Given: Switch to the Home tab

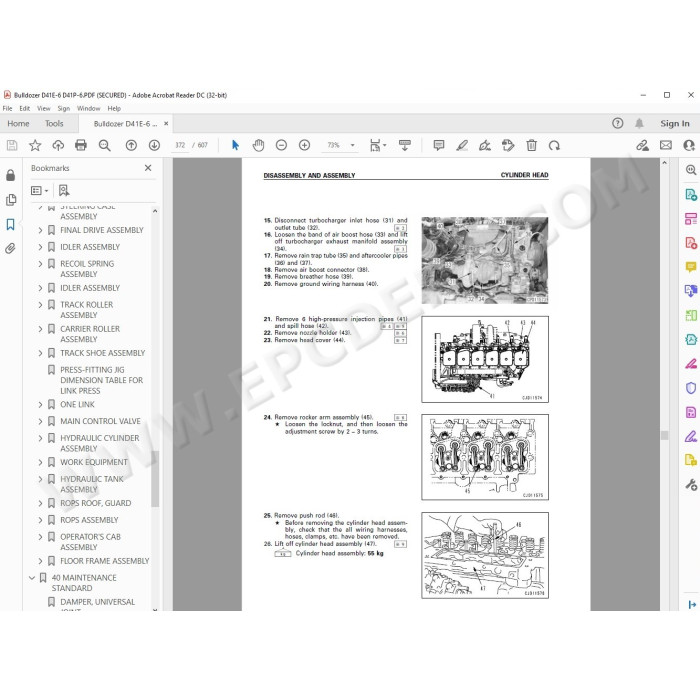Looking at the screenshot, I should click(x=18, y=124).
